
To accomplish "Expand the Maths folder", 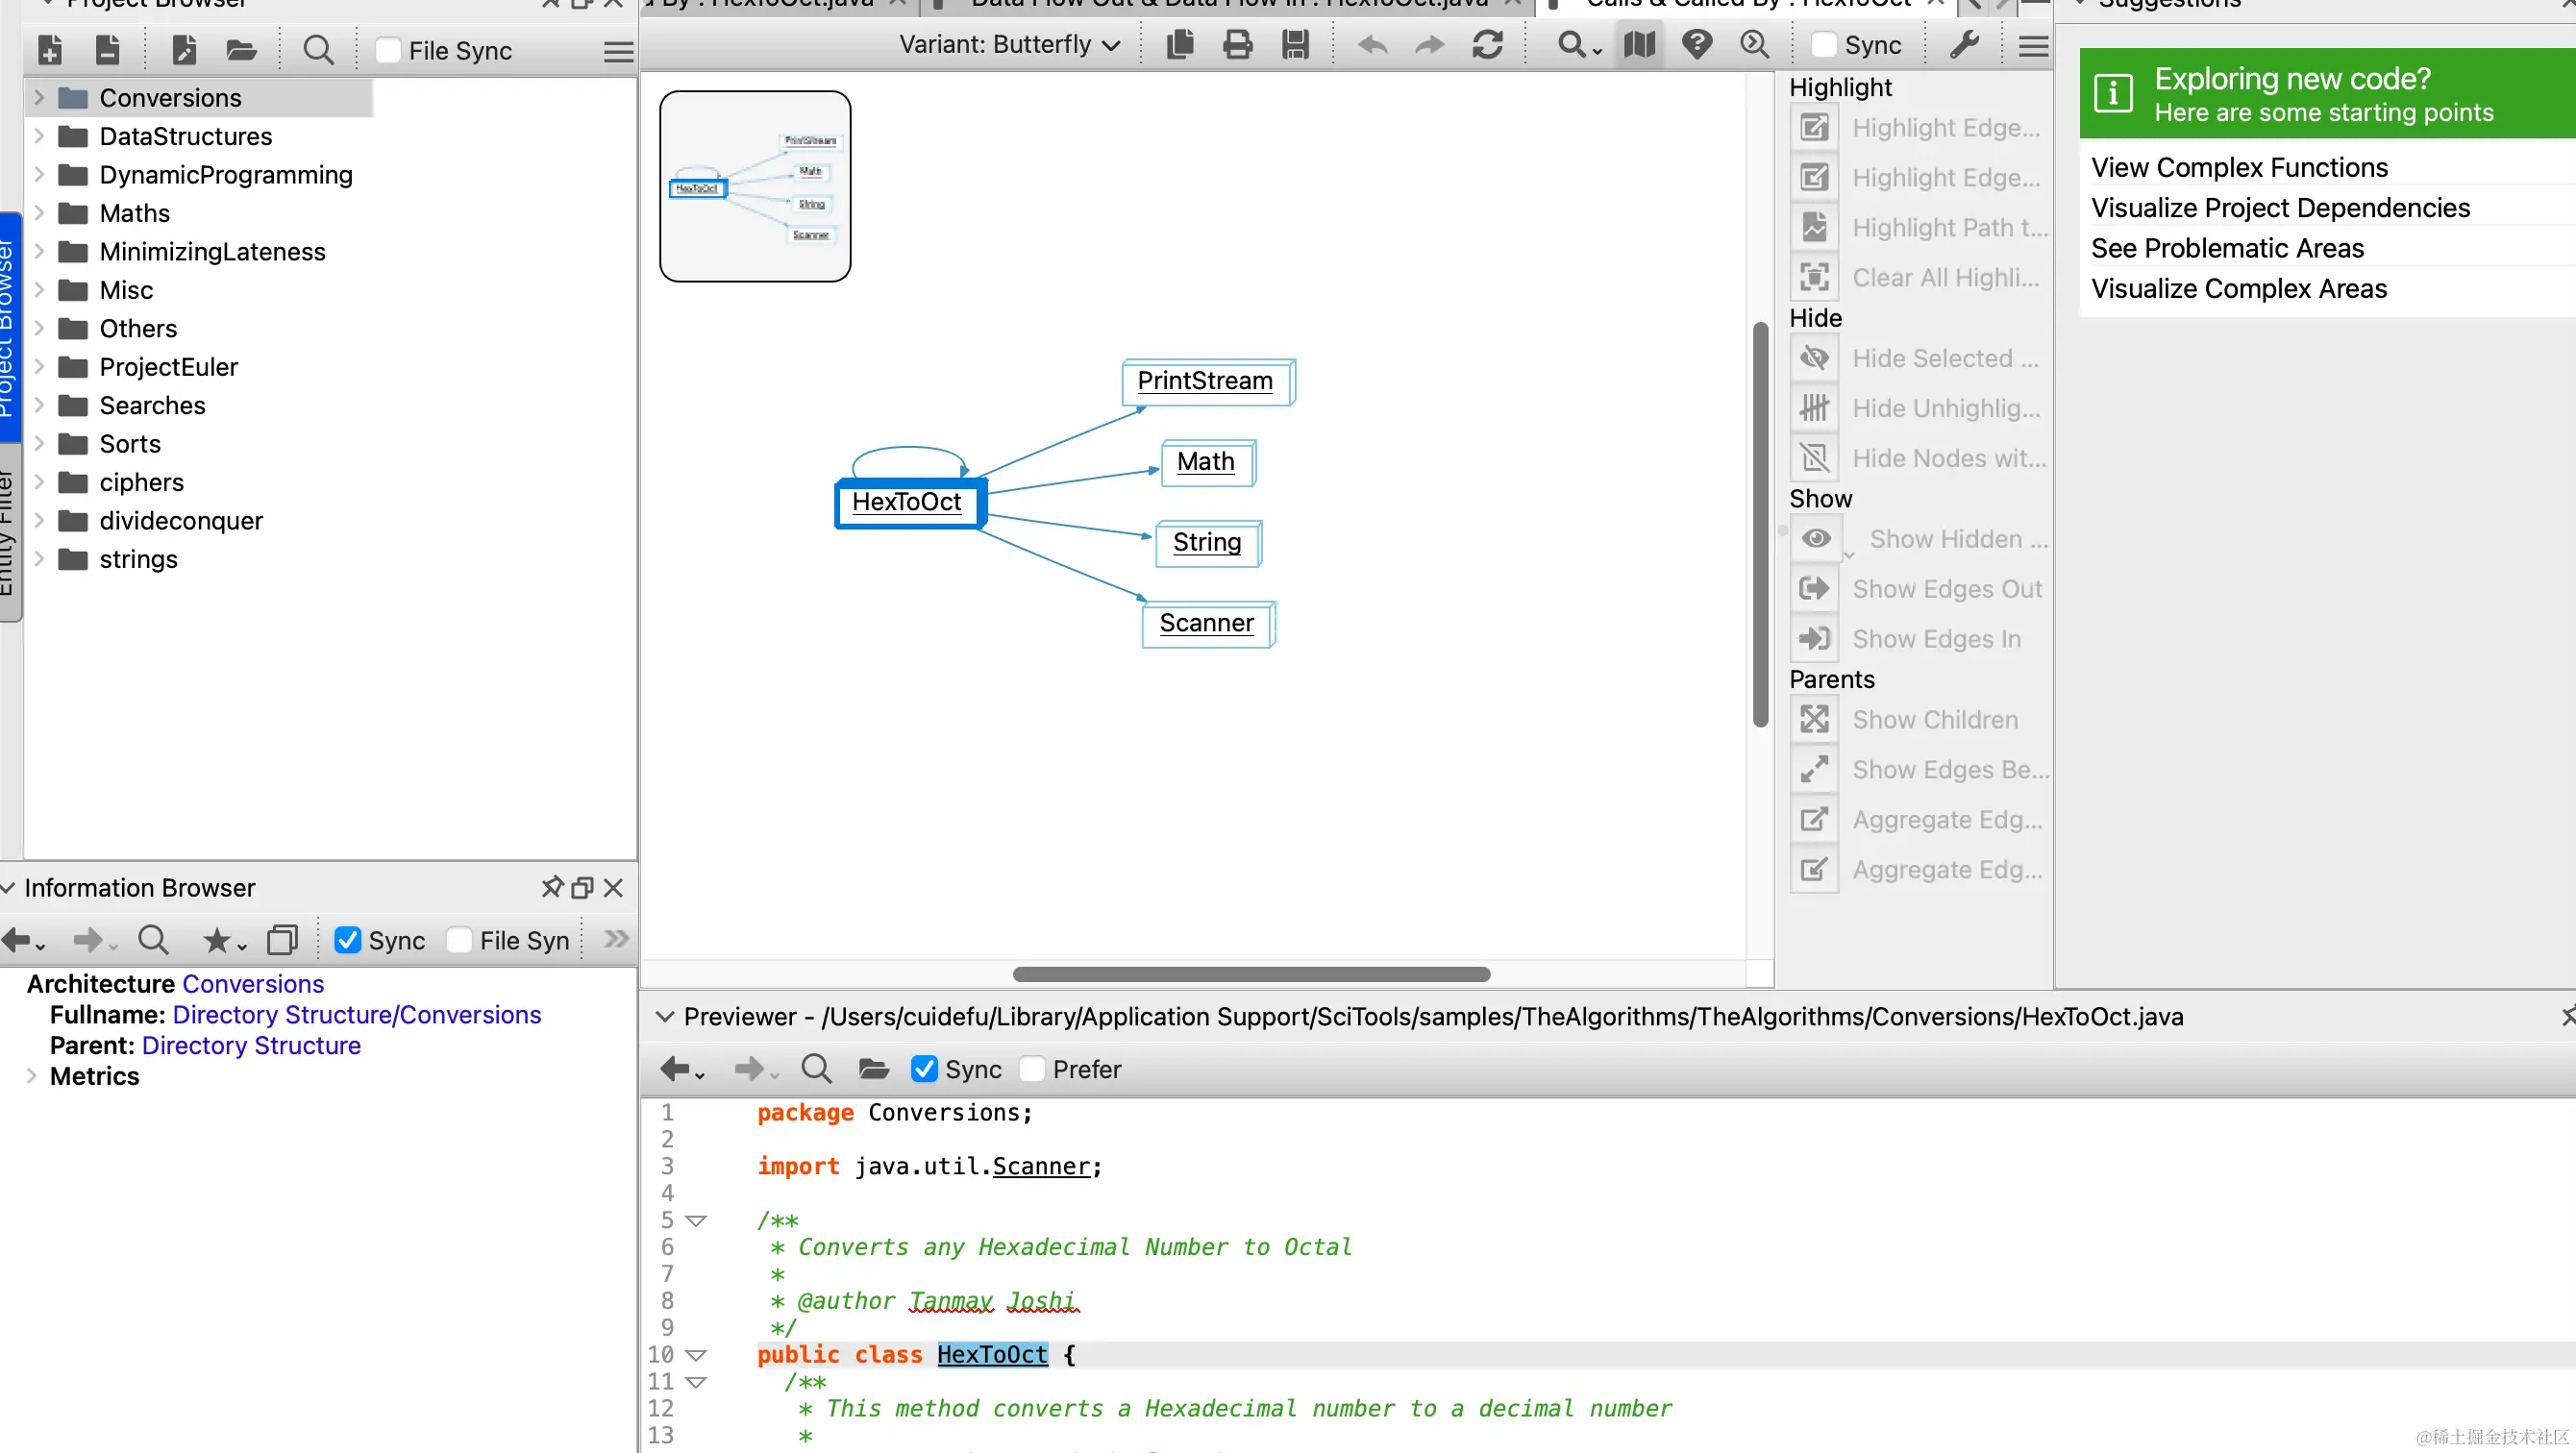I will coord(39,213).
